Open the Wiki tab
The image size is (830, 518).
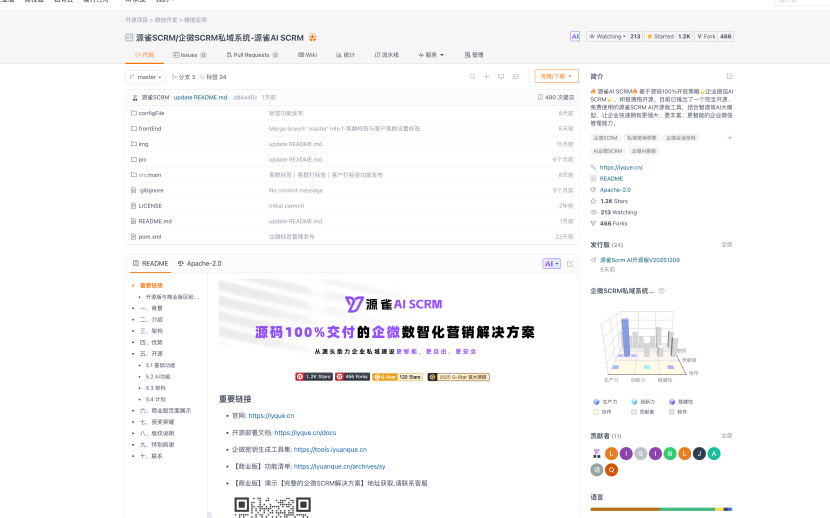pos(308,54)
